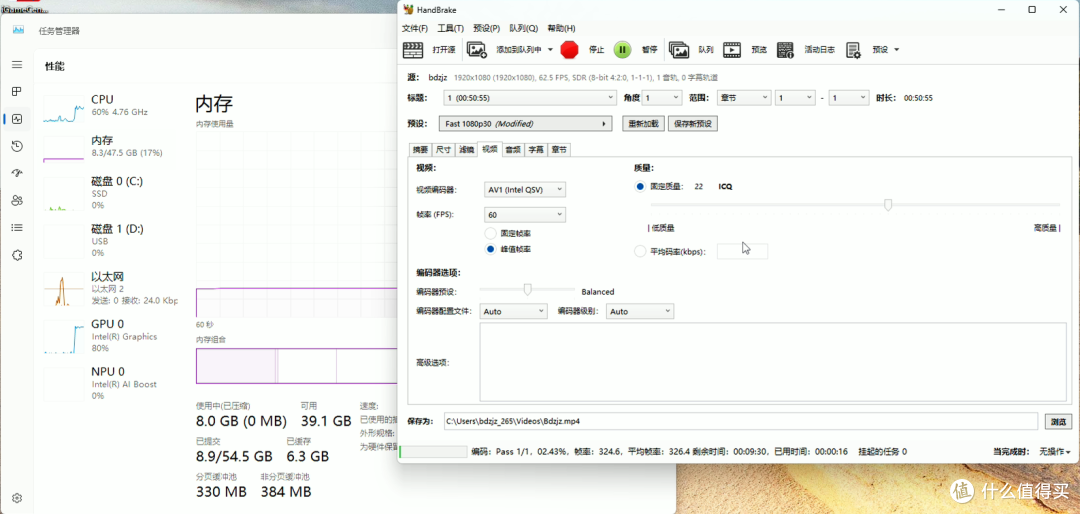1080x514 pixels.
Task: Select the 内存 (Memory) performance entry
Action: (x=109, y=146)
